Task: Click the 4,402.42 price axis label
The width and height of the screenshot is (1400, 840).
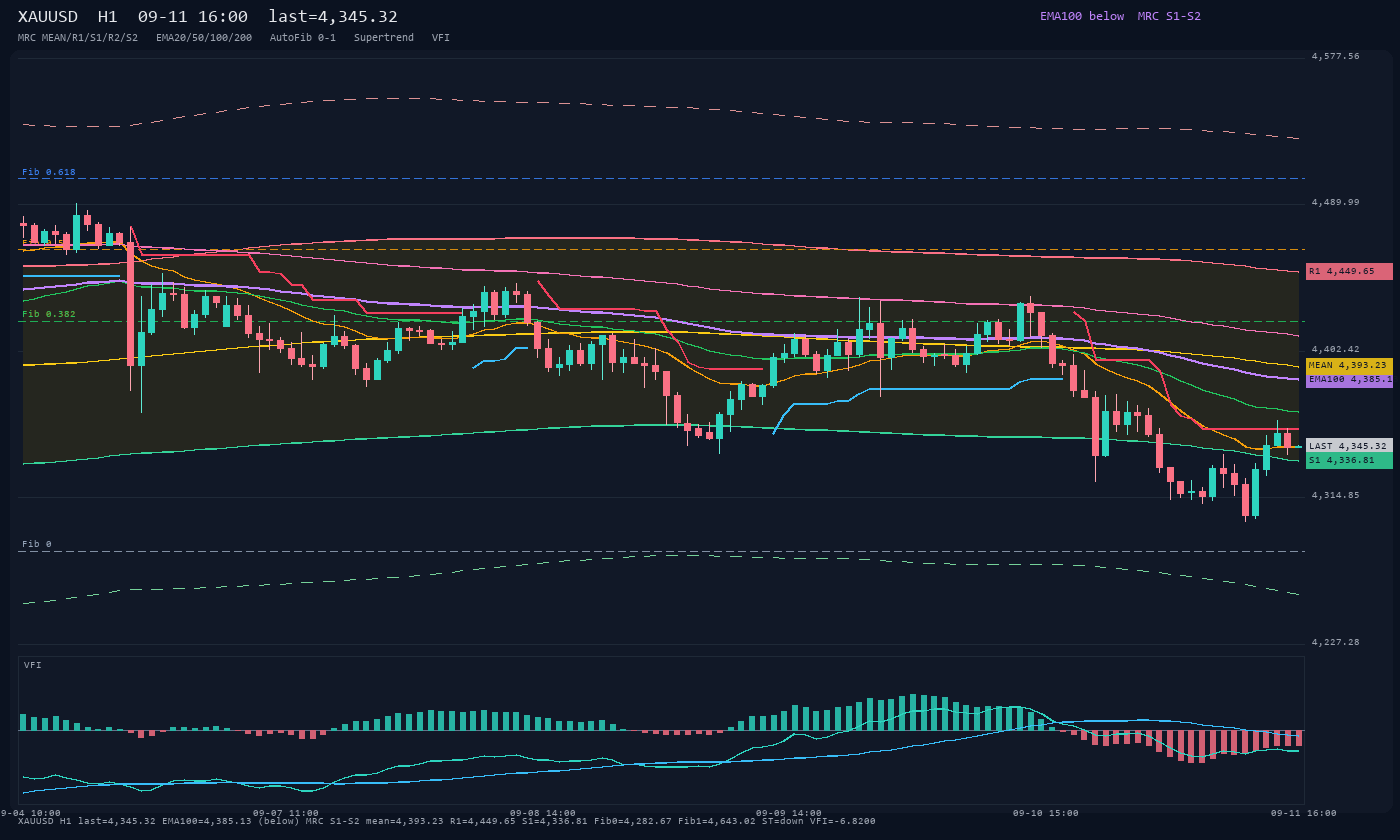Action: [x=1336, y=349]
